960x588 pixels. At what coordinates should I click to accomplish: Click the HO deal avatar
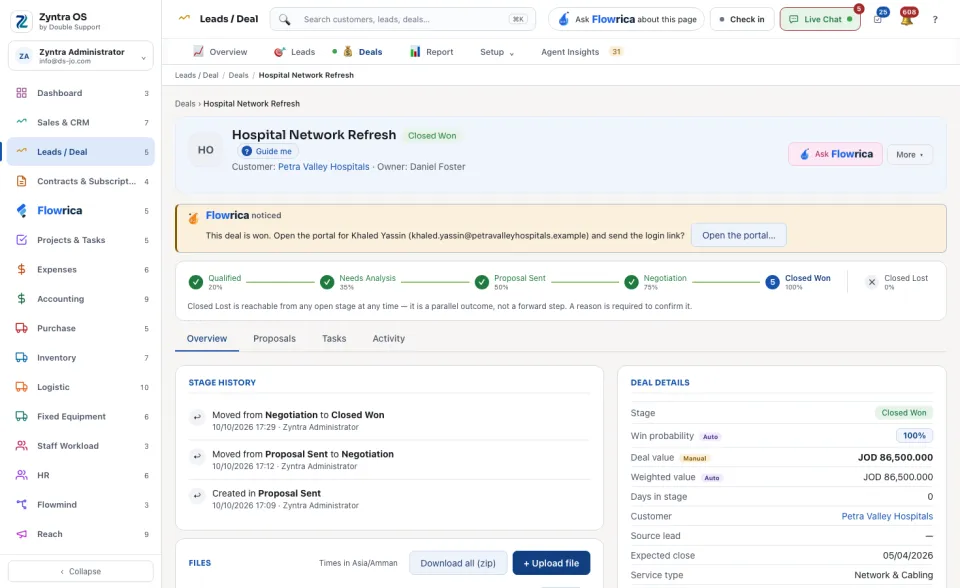tap(206, 150)
